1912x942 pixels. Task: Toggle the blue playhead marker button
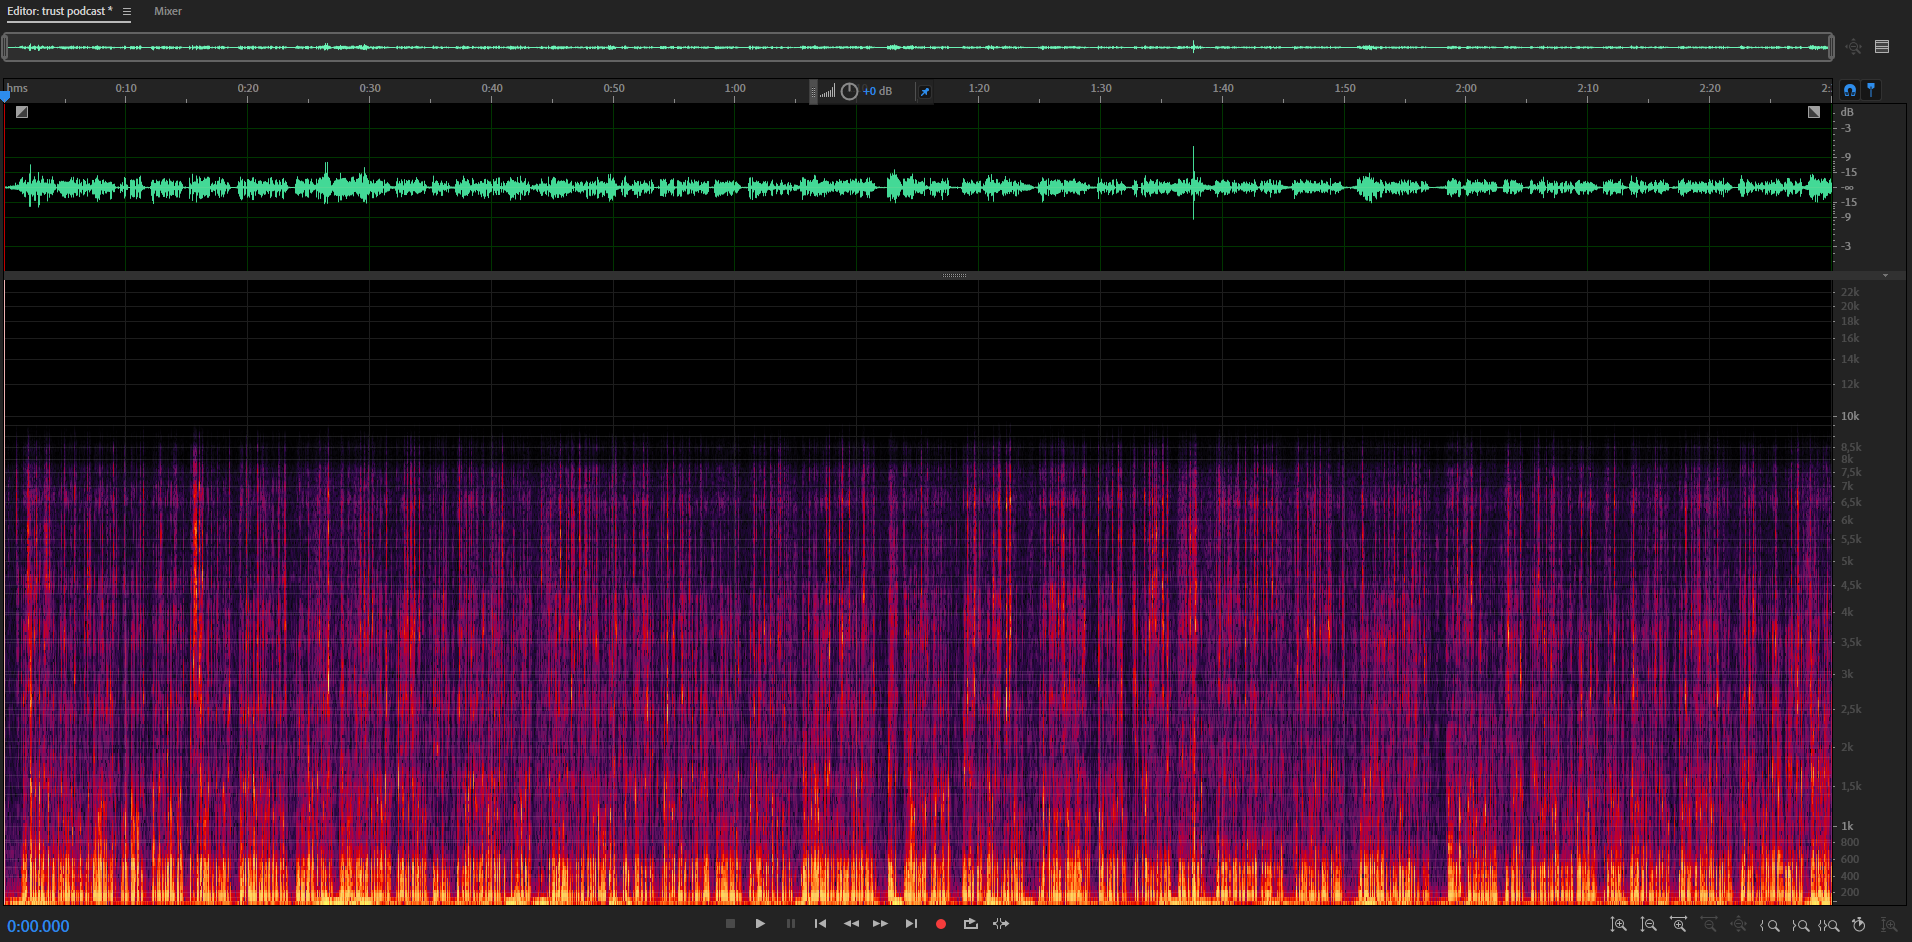[x=1871, y=90]
